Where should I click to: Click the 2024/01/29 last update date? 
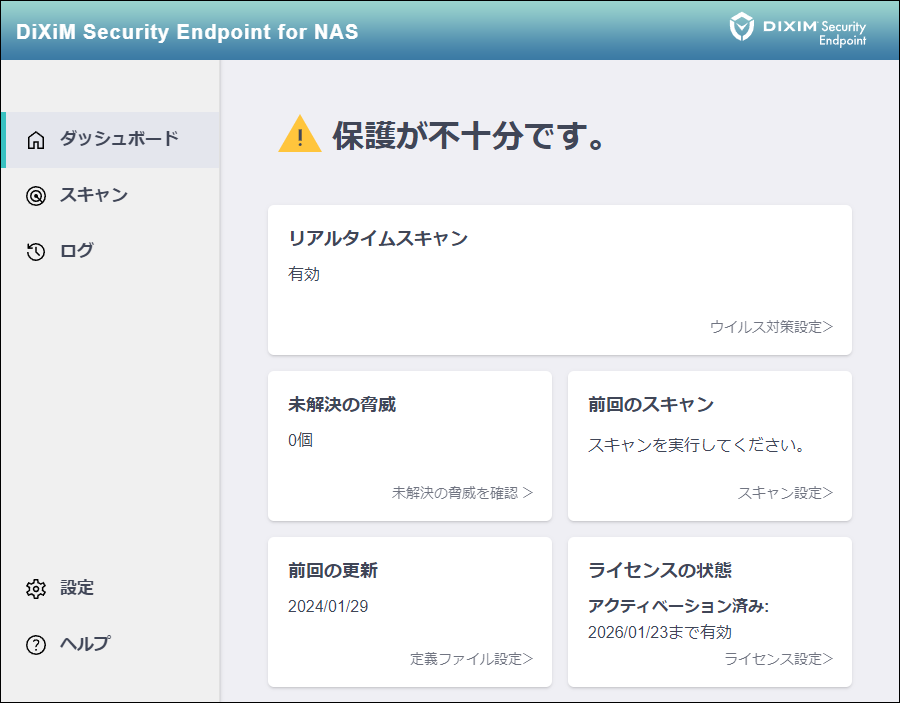(x=328, y=607)
